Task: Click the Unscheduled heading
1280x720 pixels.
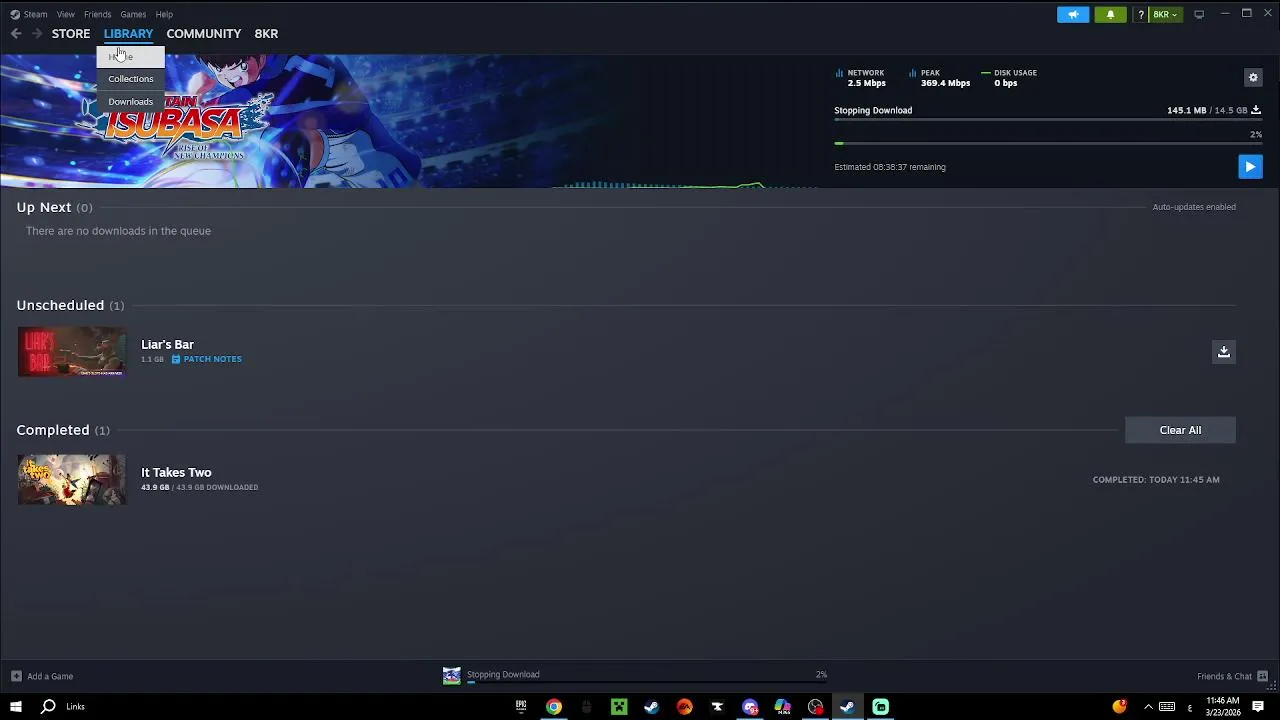Action: (60, 305)
